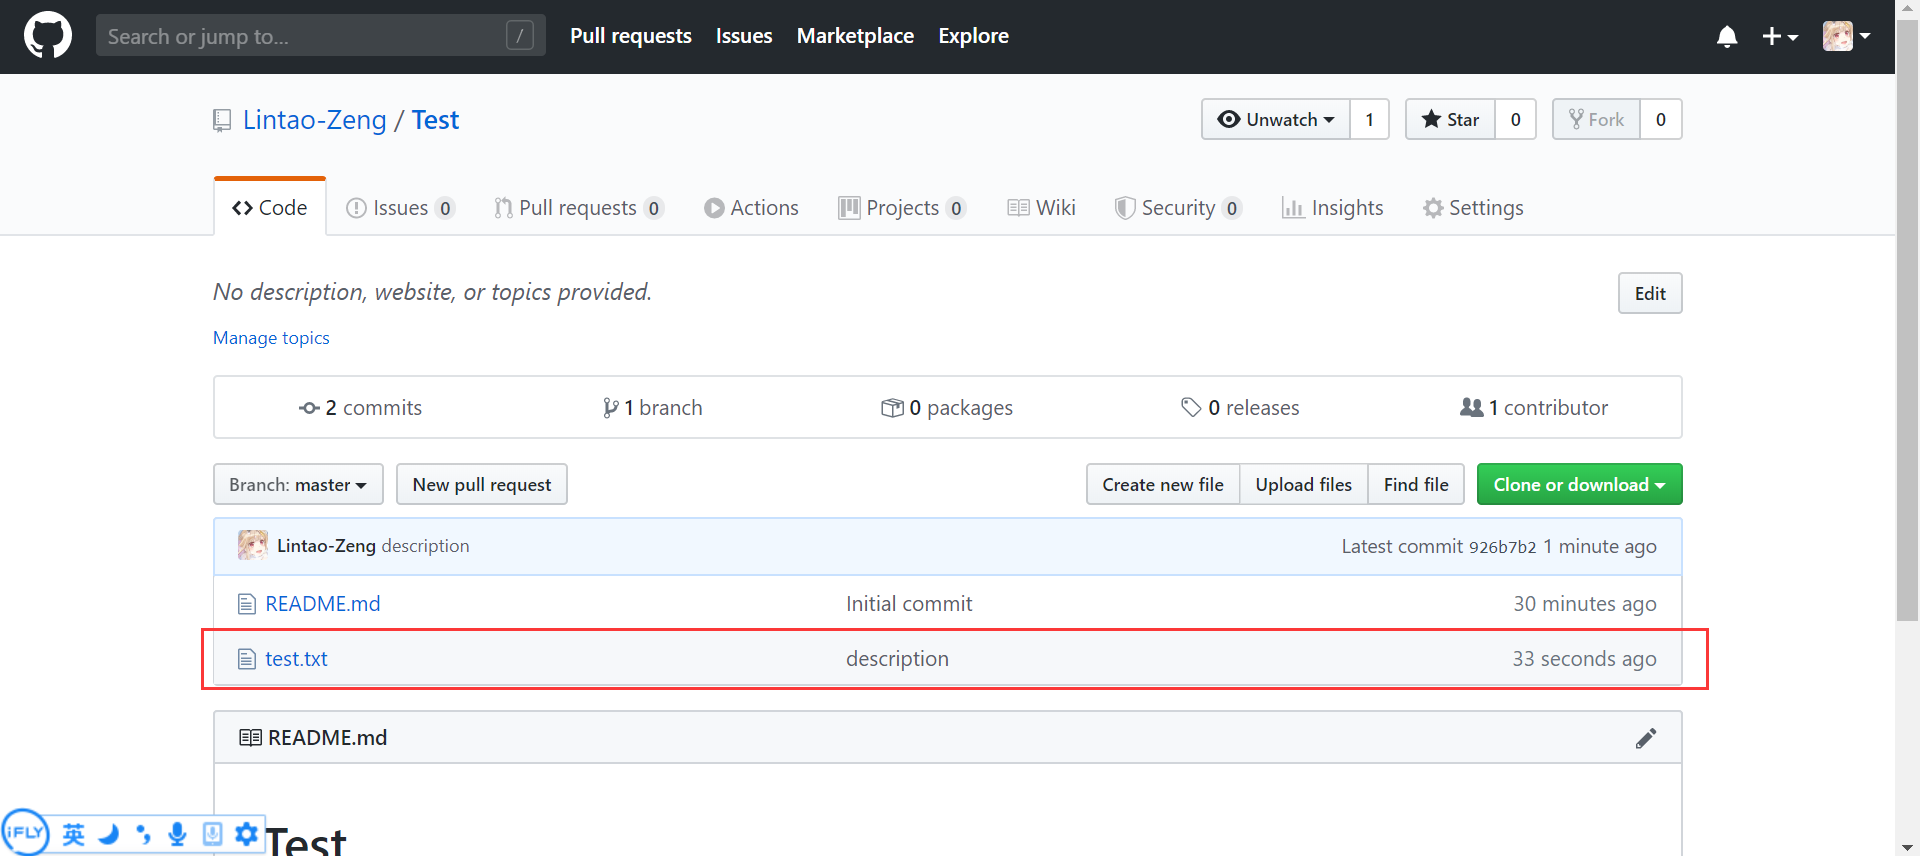Click the file icon next to README.md
This screenshot has height=856, width=1920.
pyautogui.click(x=246, y=604)
